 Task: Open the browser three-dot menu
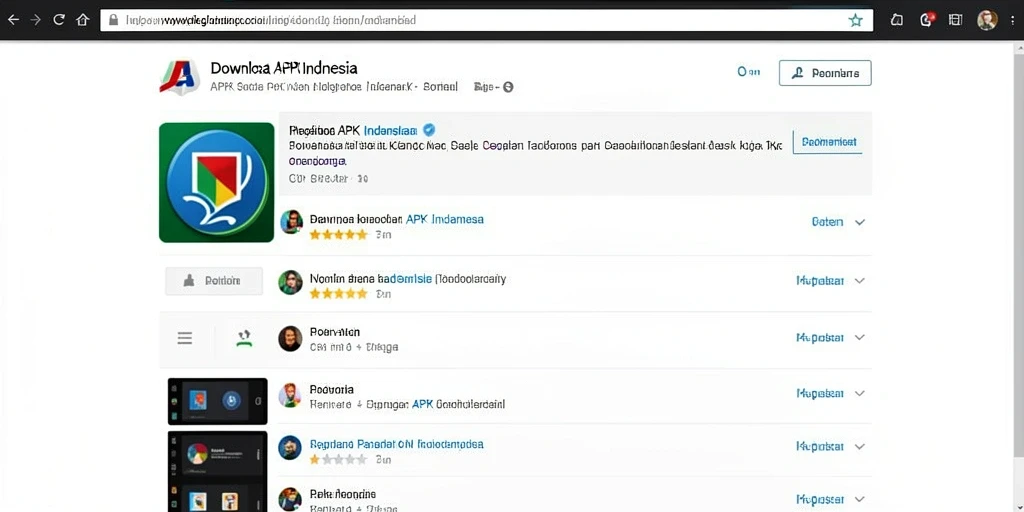[x=1012, y=20]
